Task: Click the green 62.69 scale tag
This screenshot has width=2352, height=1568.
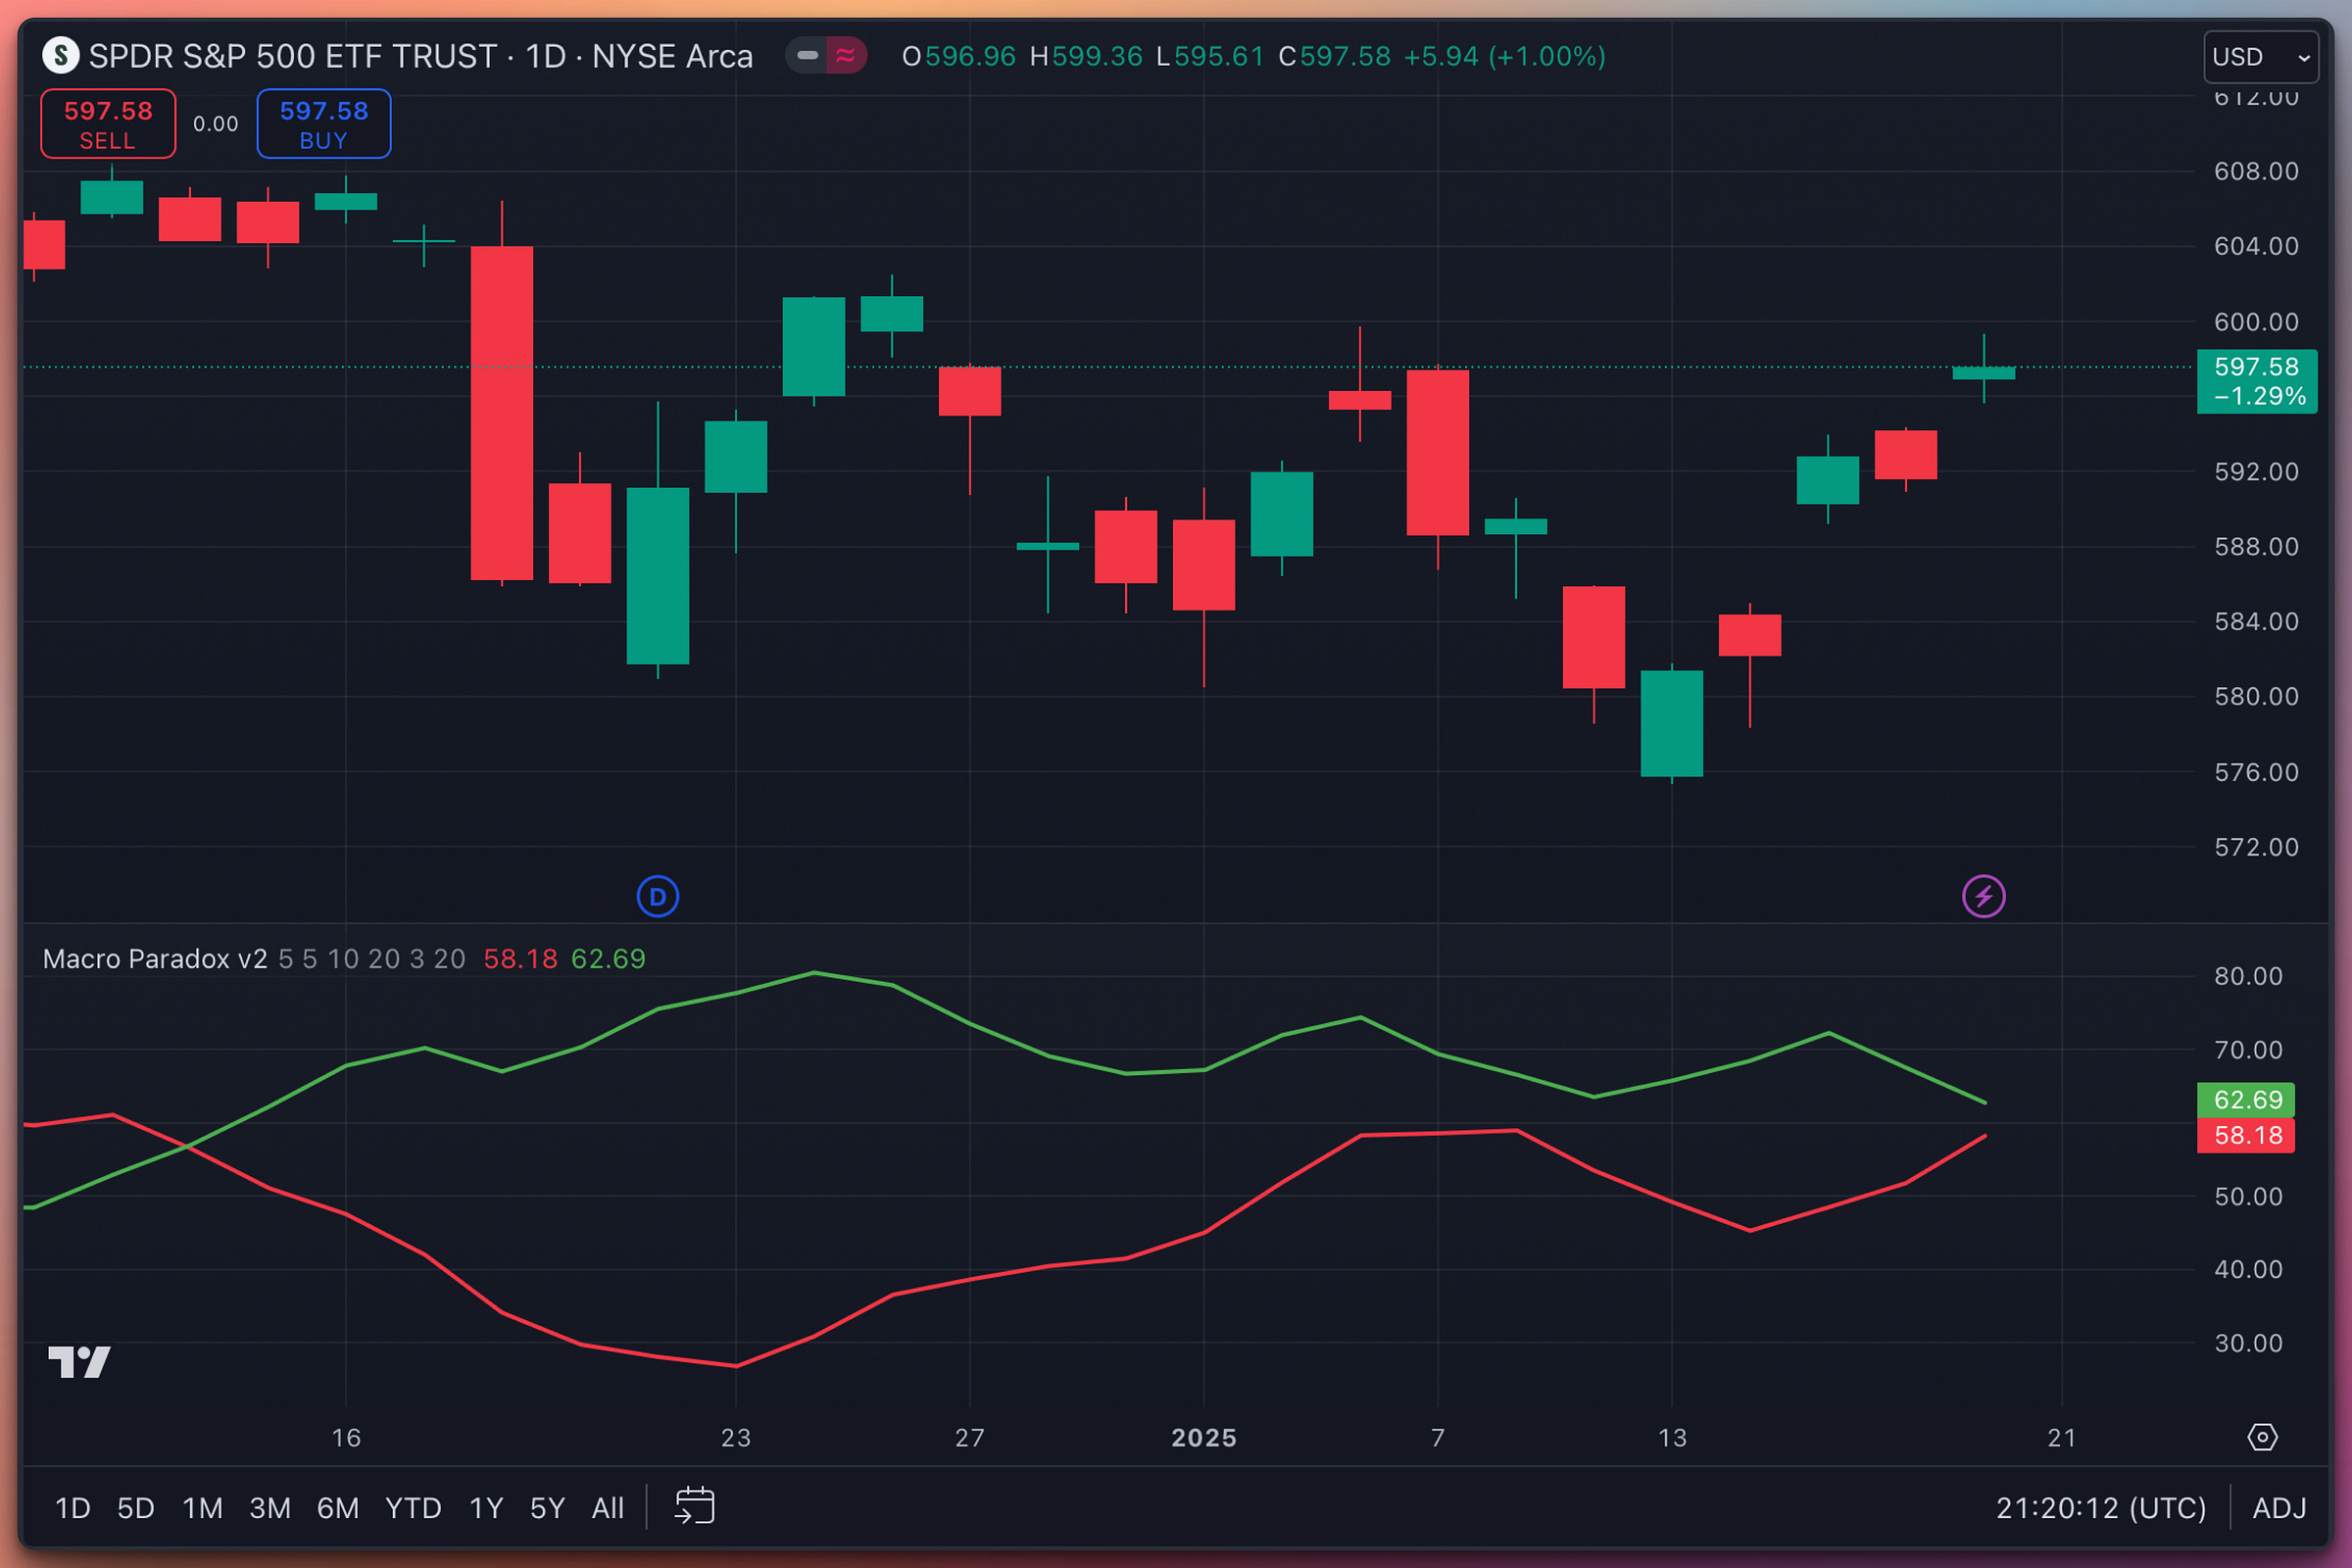Action: tap(2246, 1100)
